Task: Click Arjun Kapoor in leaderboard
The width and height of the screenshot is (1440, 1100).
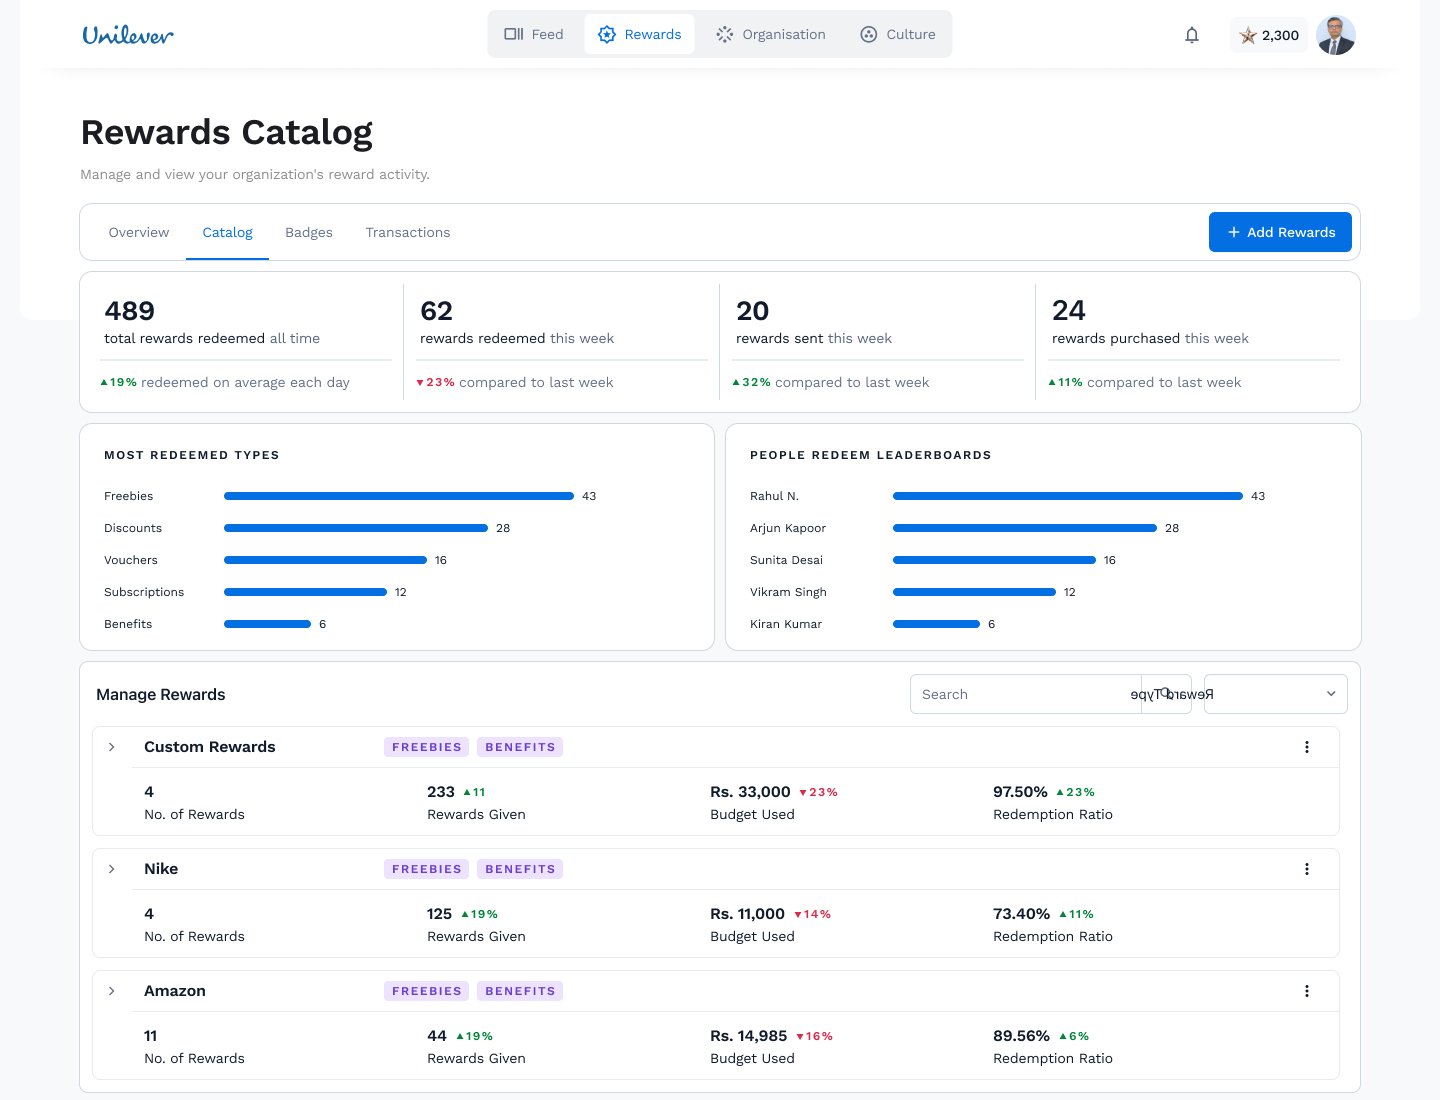Action: (x=788, y=528)
